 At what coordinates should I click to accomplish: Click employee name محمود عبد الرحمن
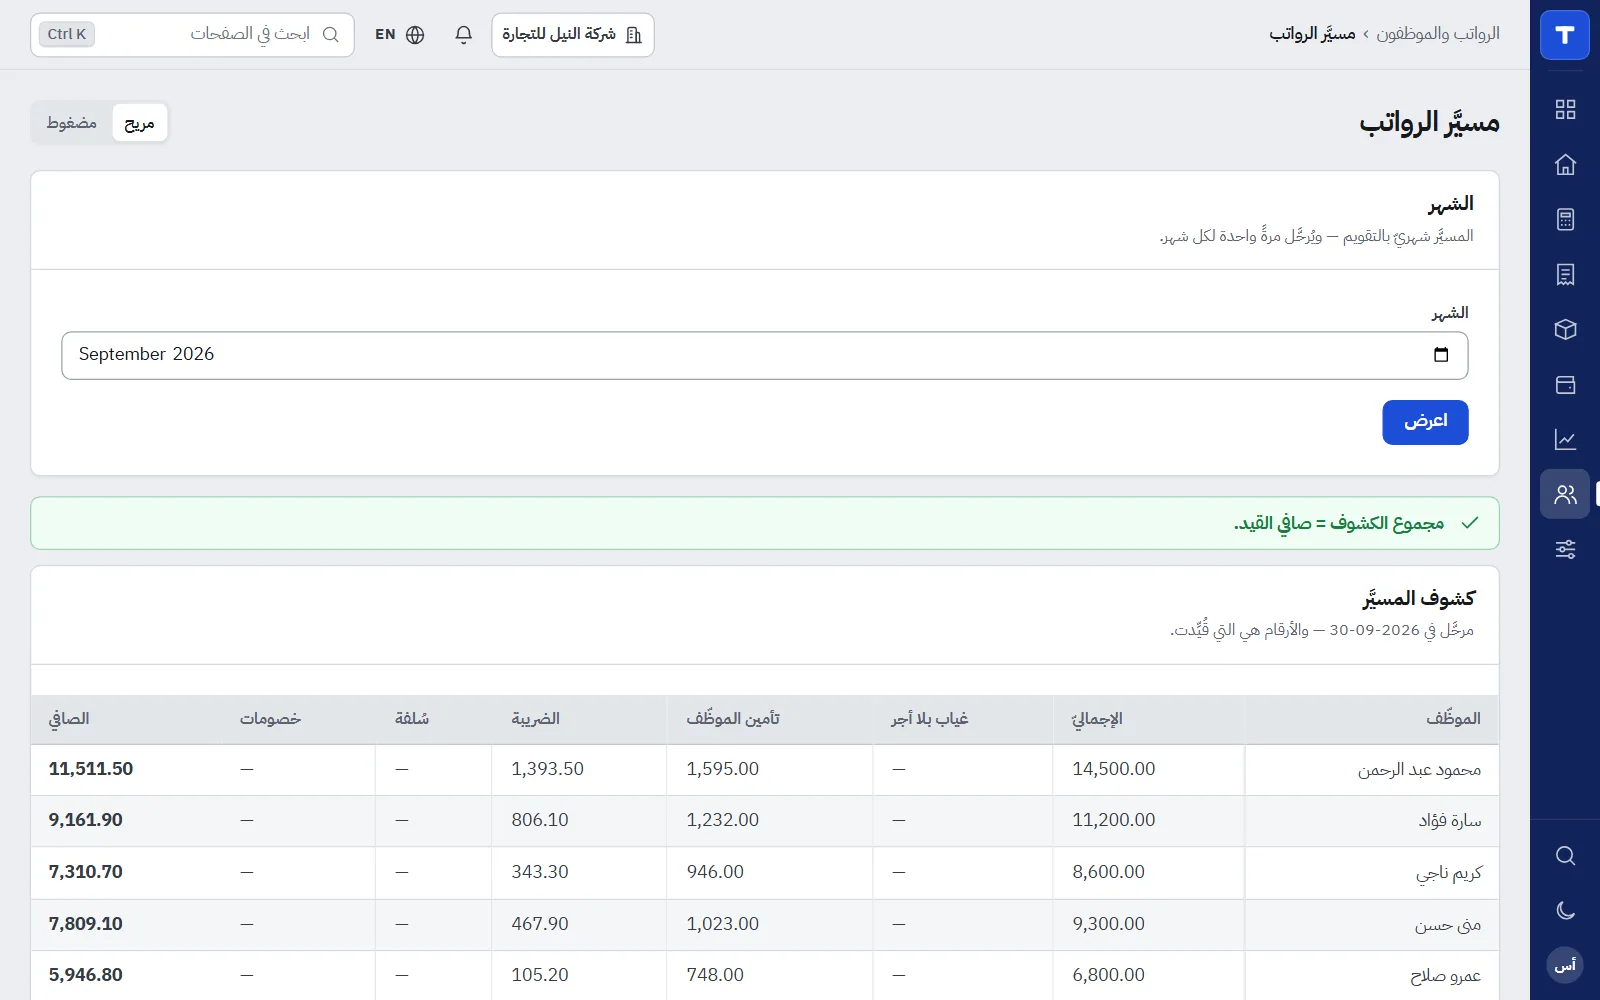(x=1419, y=770)
